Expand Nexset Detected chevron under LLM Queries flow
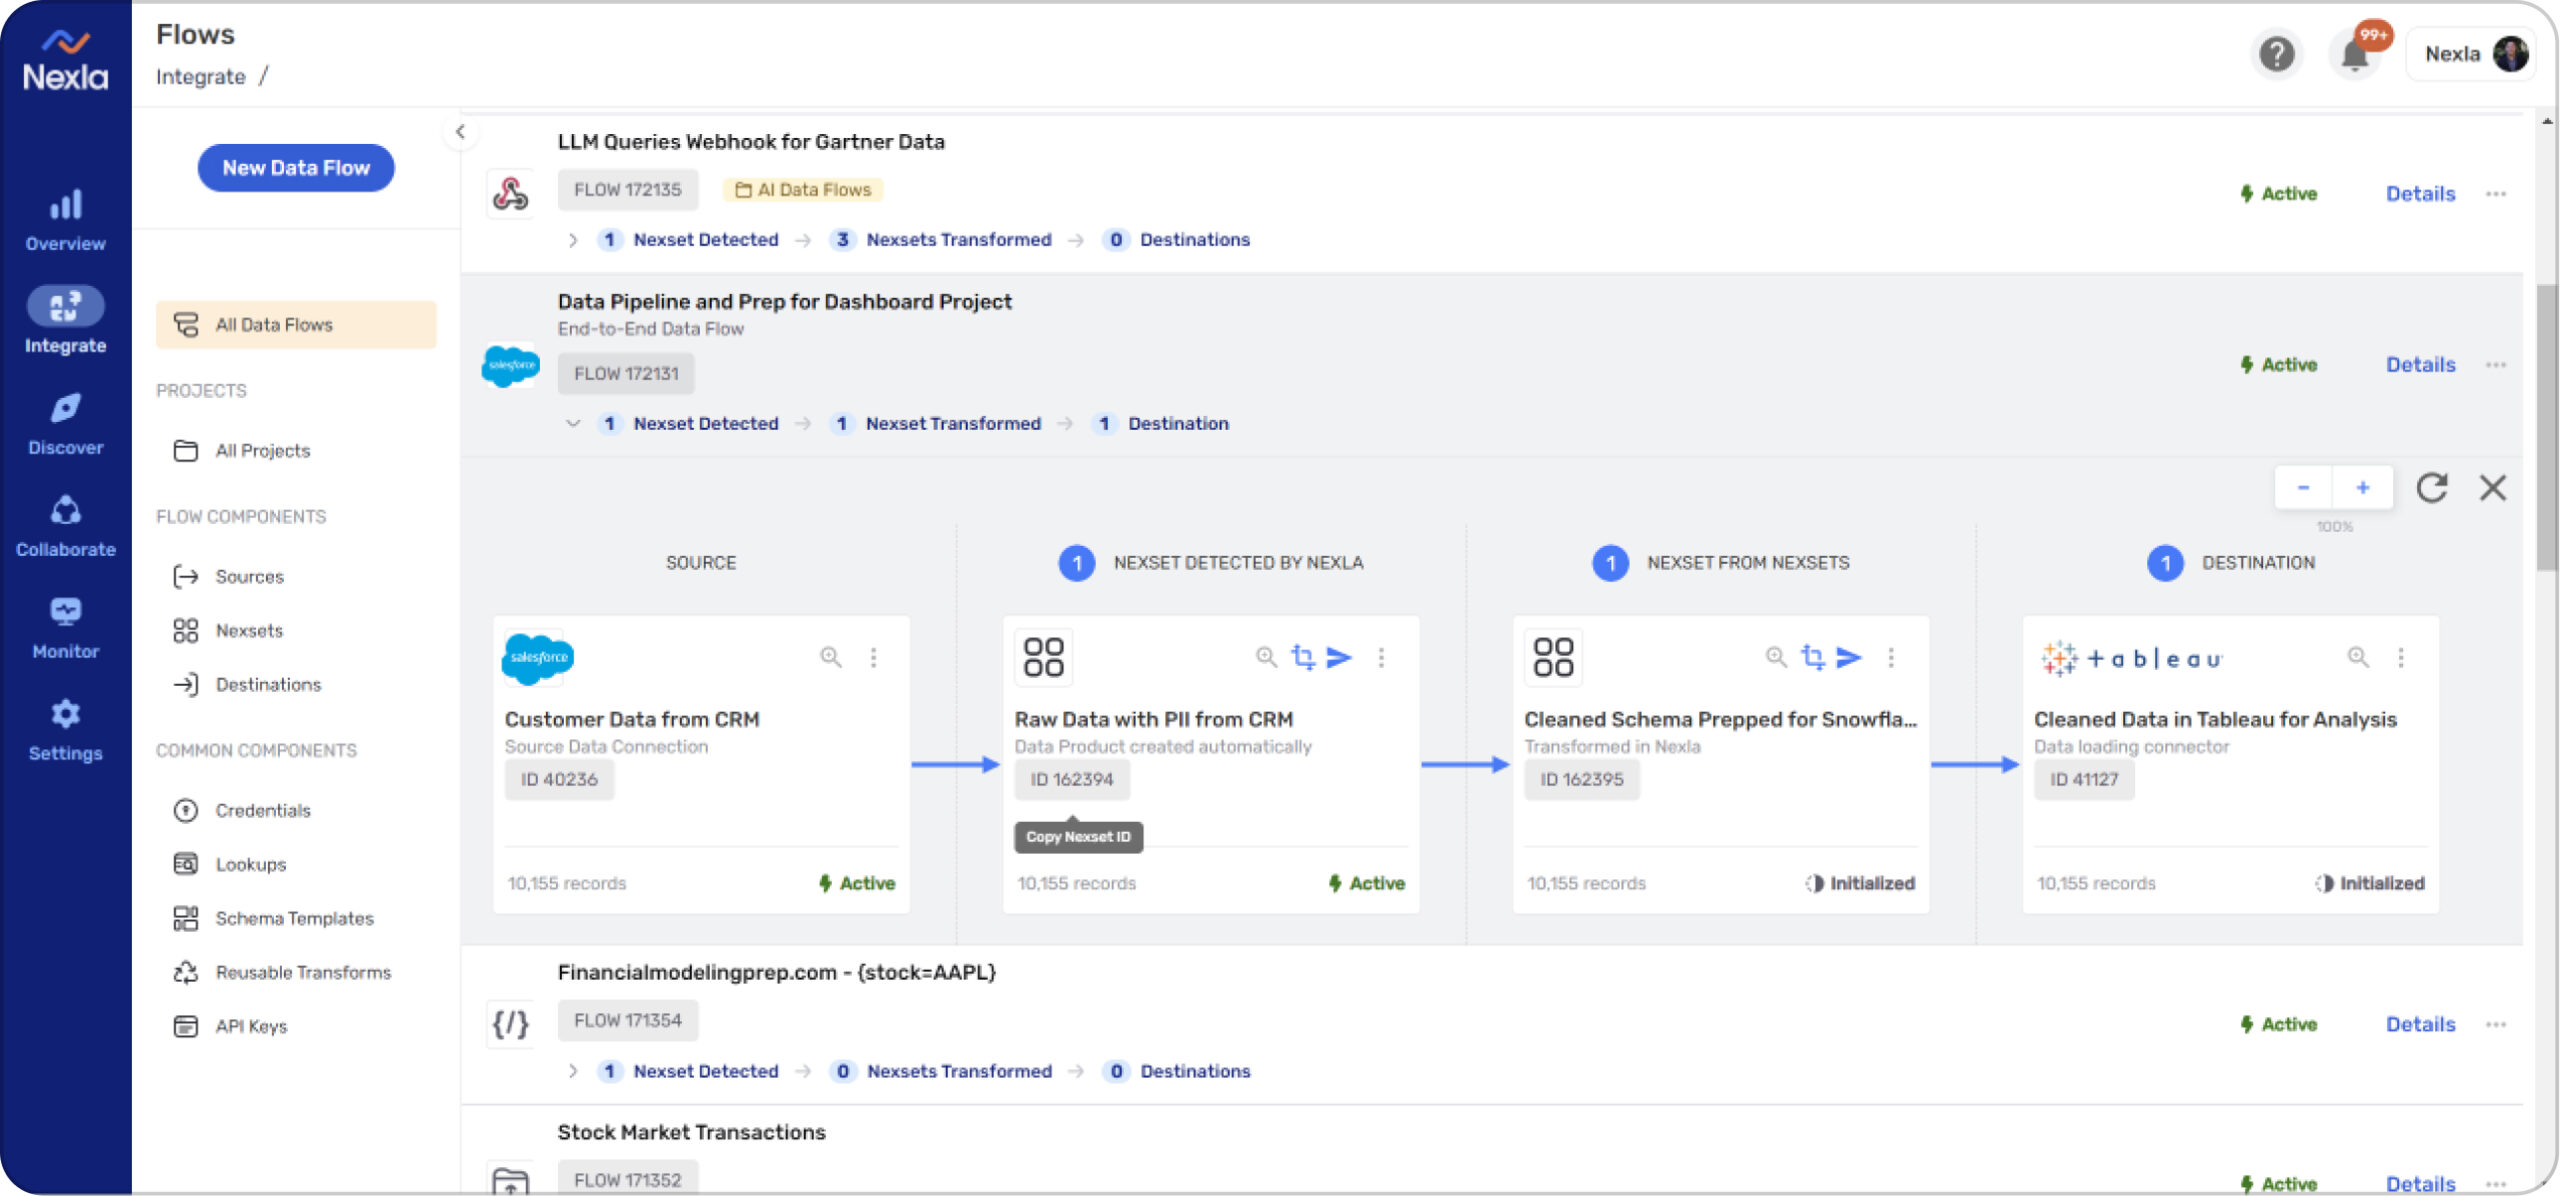 (573, 239)
